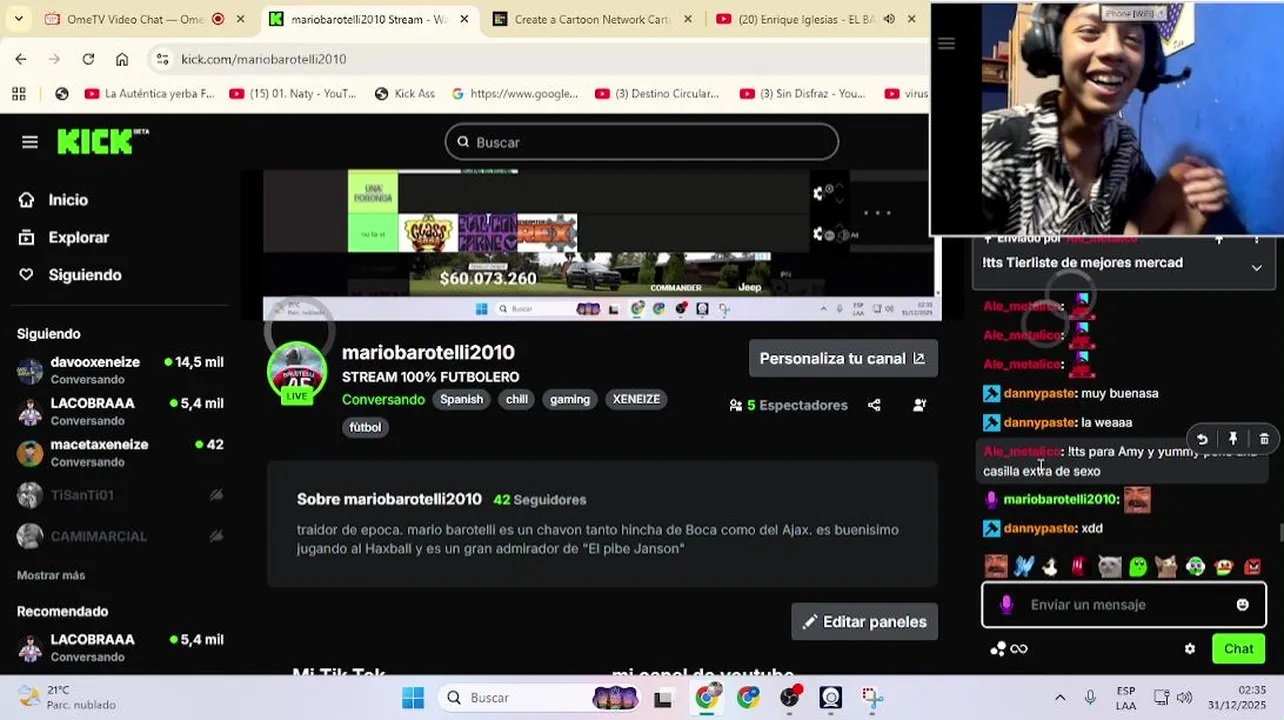Go to browser home page
Screen dimensions: 1284x720
click(x=122, y=59)
